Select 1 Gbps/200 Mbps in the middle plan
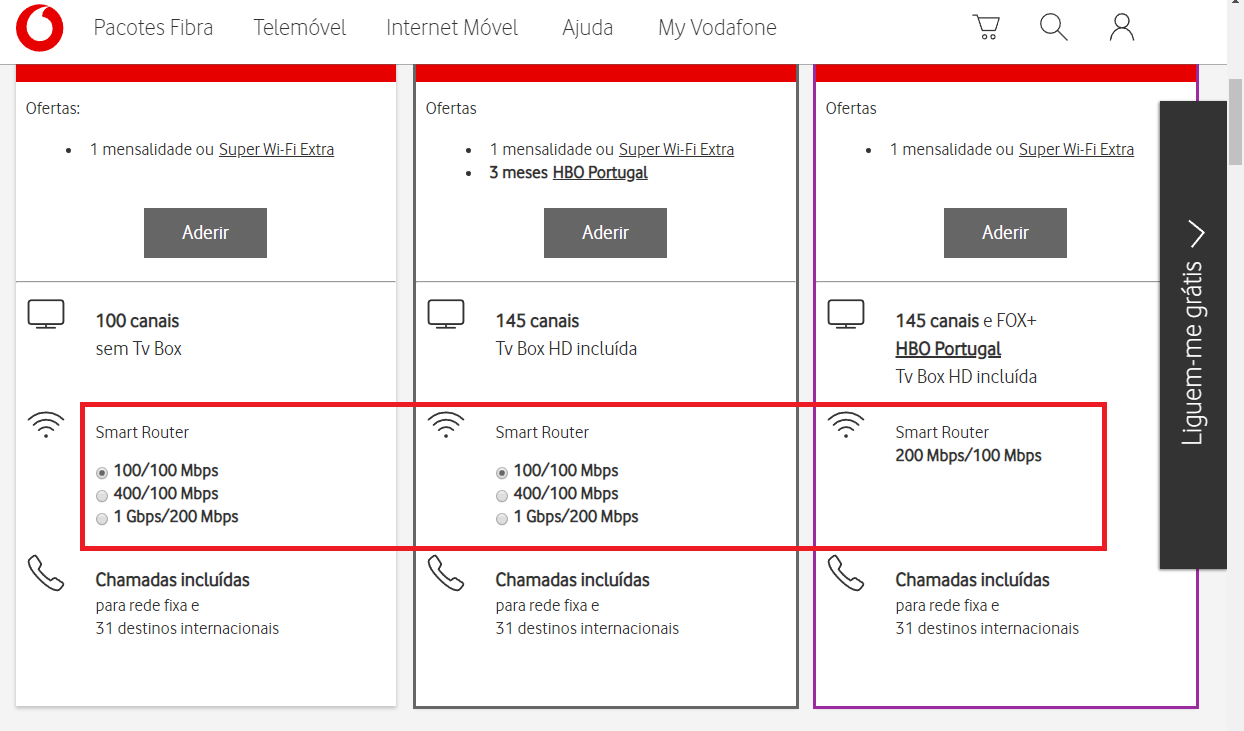 [501, 518]
